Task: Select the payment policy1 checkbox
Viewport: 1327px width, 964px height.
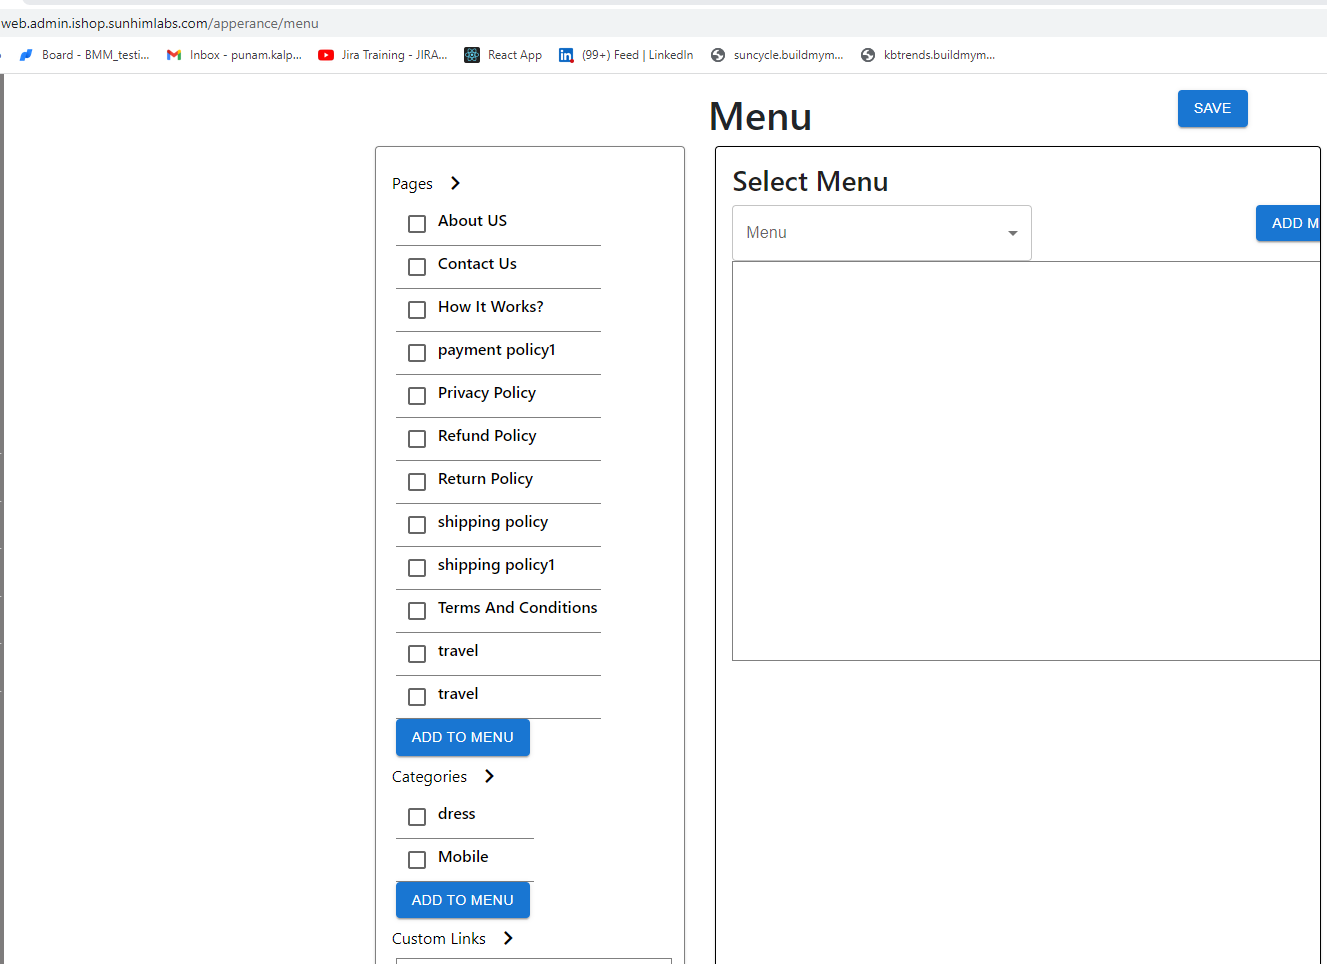Action: point(417,353)
